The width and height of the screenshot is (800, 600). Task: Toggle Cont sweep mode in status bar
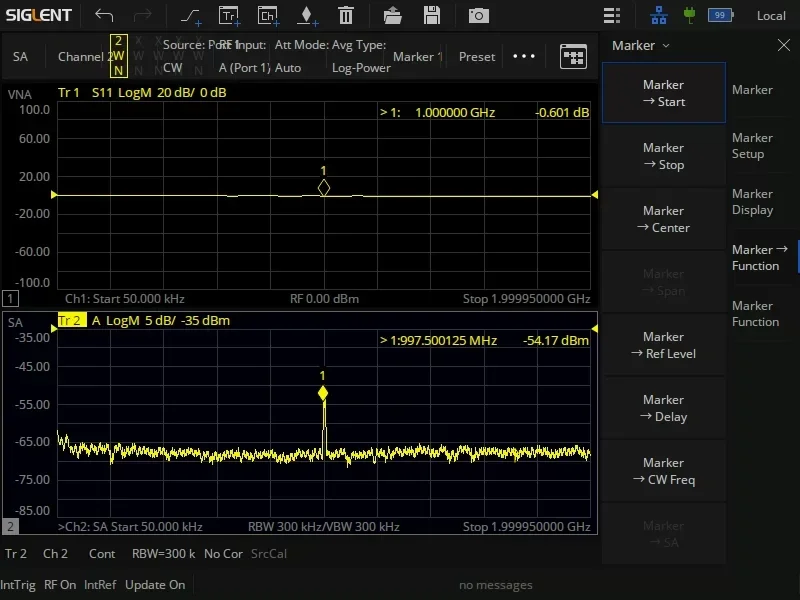[102, 554]
